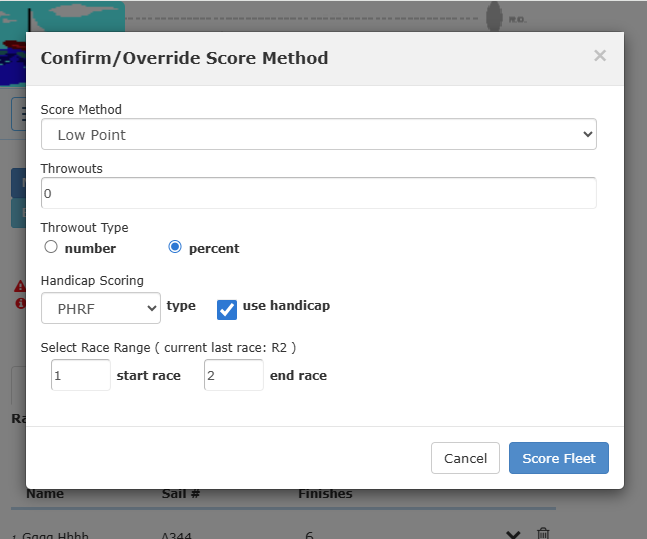Cancel the score method dialog
Viewport: 647px width, 539px height.
point(465,458)
